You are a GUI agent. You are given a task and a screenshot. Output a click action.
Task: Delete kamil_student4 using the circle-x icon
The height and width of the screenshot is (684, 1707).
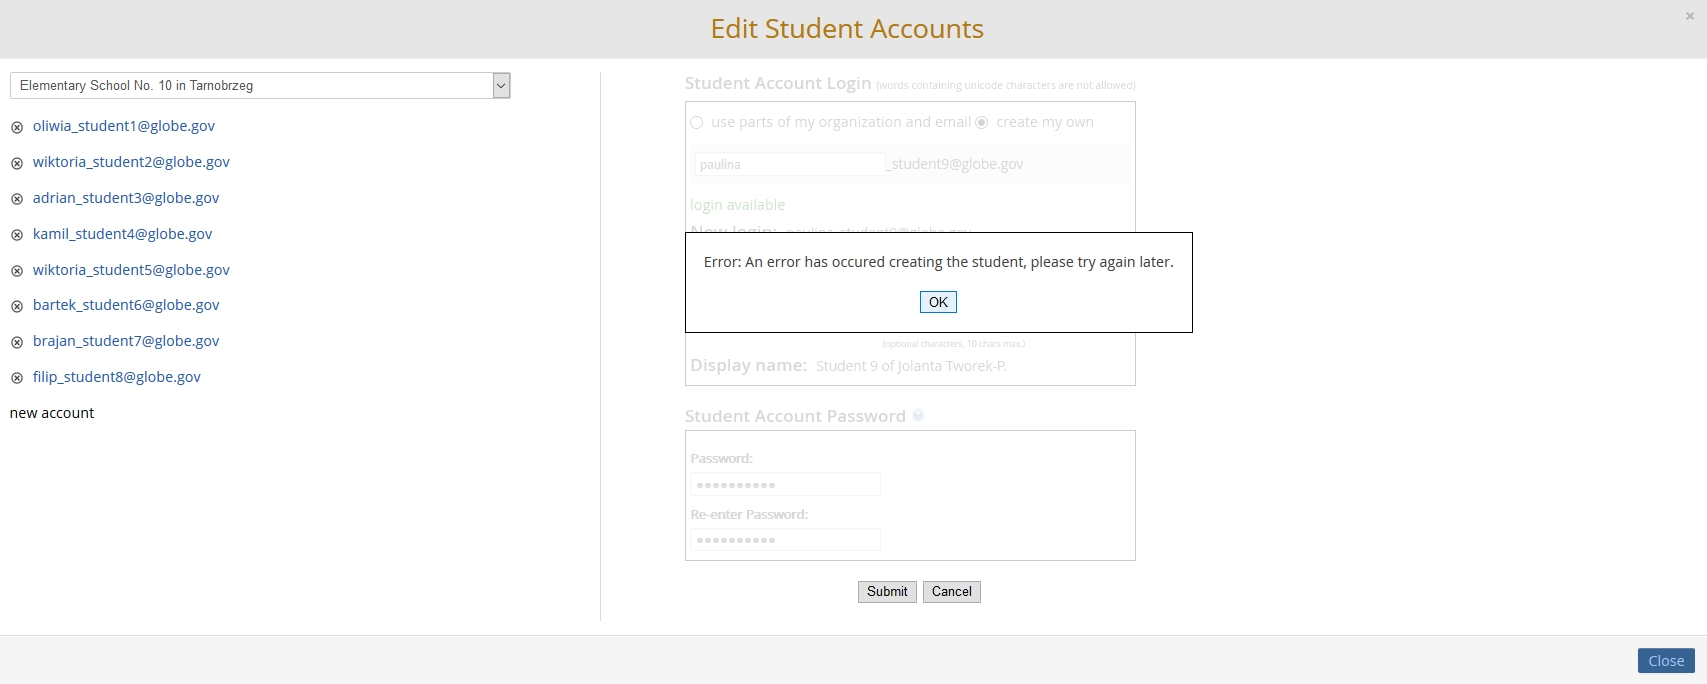17,235
